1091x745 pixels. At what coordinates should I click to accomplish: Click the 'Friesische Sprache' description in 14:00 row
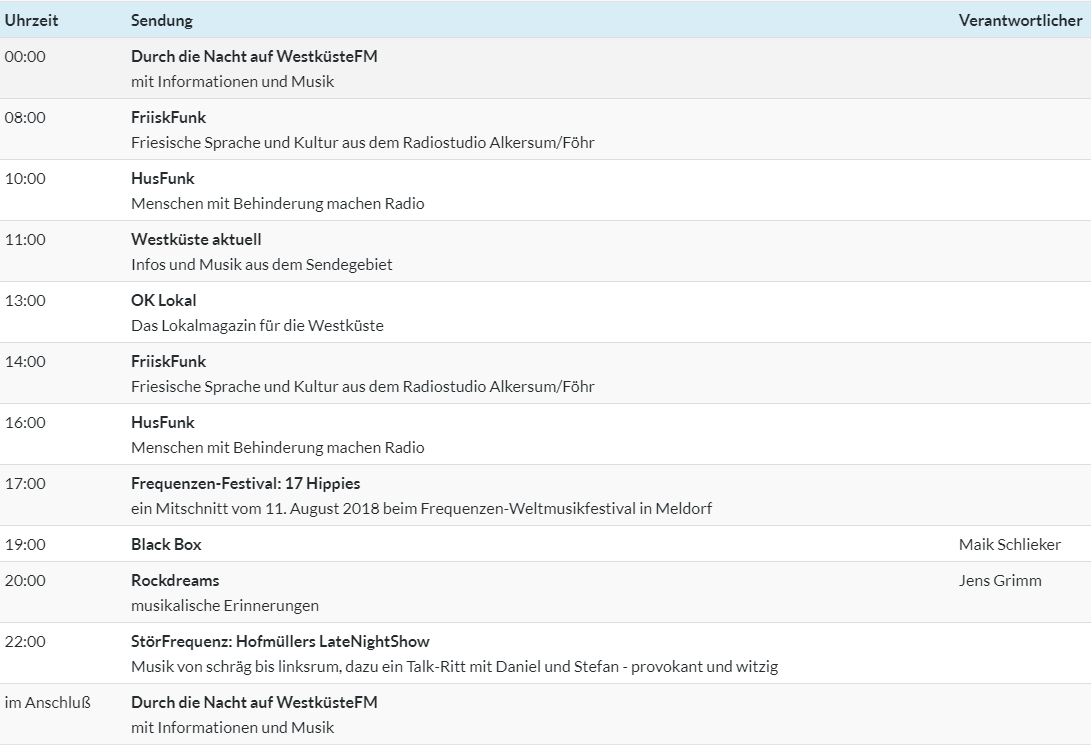363,387
